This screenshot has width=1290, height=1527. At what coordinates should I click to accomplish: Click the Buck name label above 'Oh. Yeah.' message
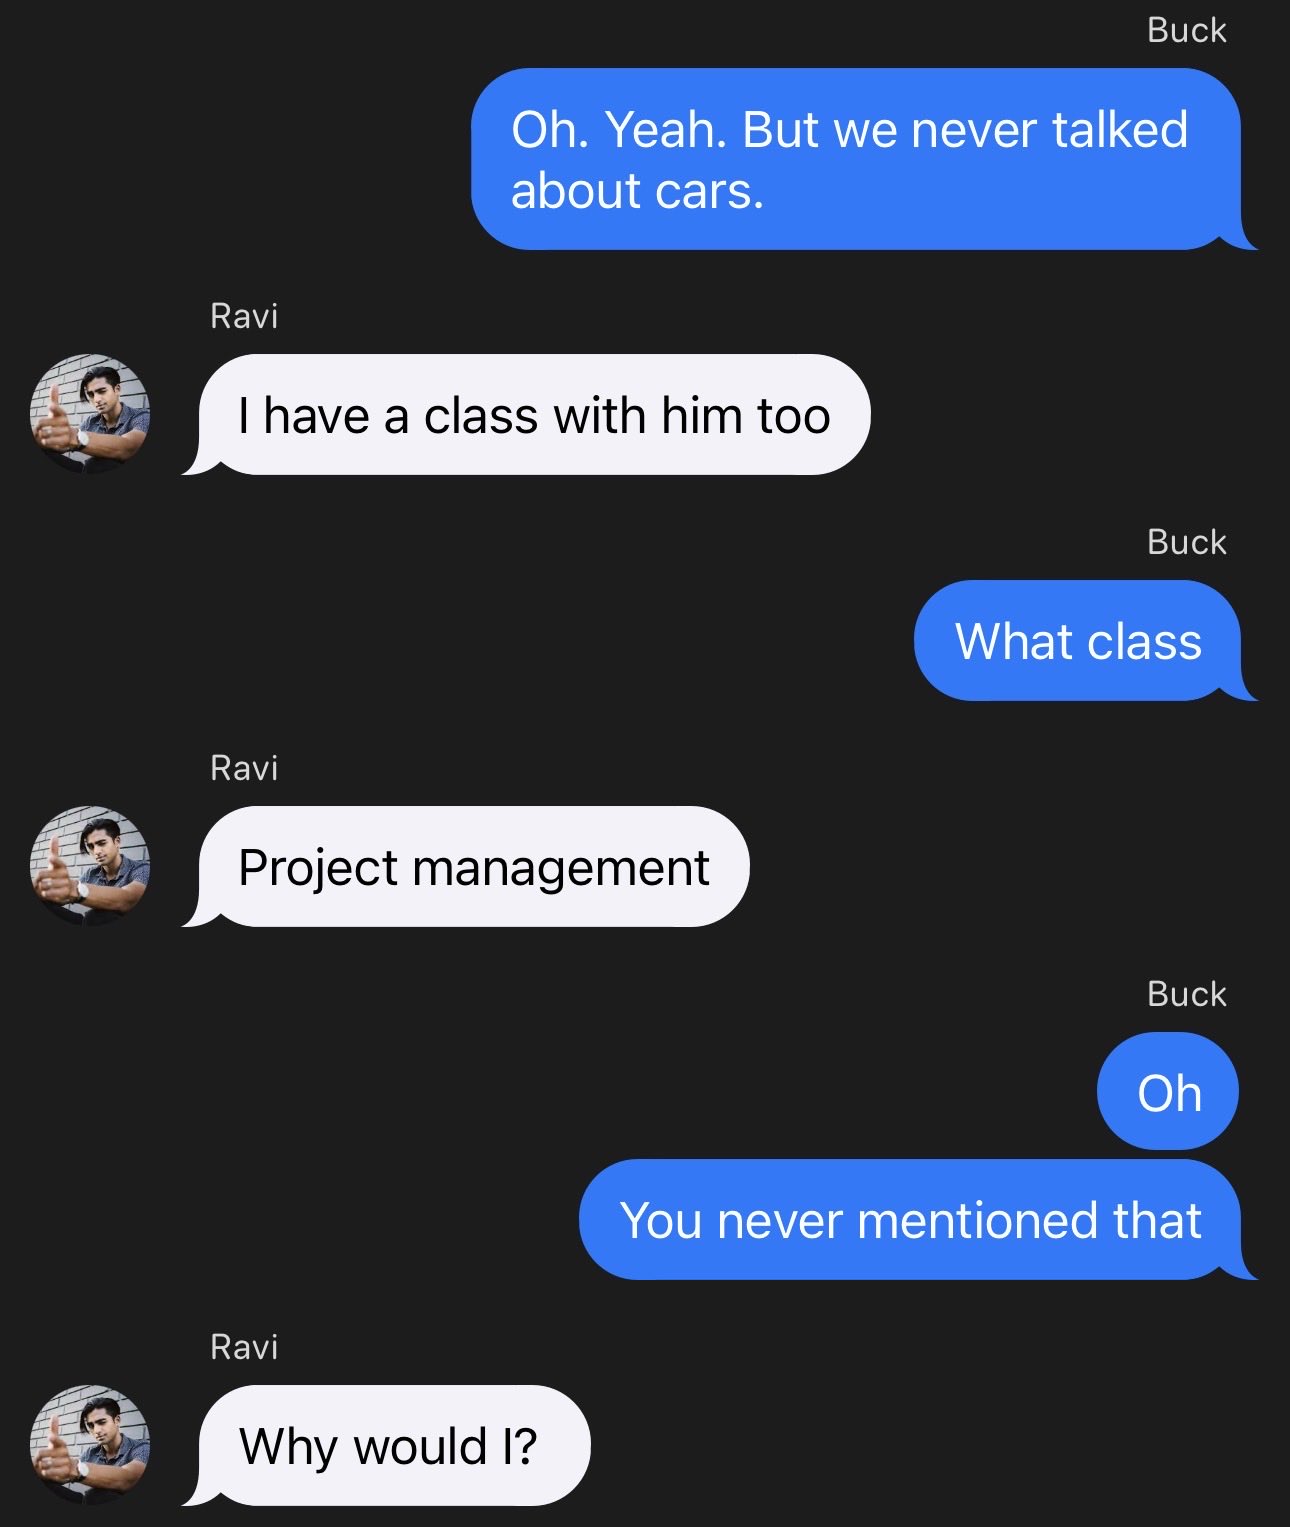tap(1186, 30)
